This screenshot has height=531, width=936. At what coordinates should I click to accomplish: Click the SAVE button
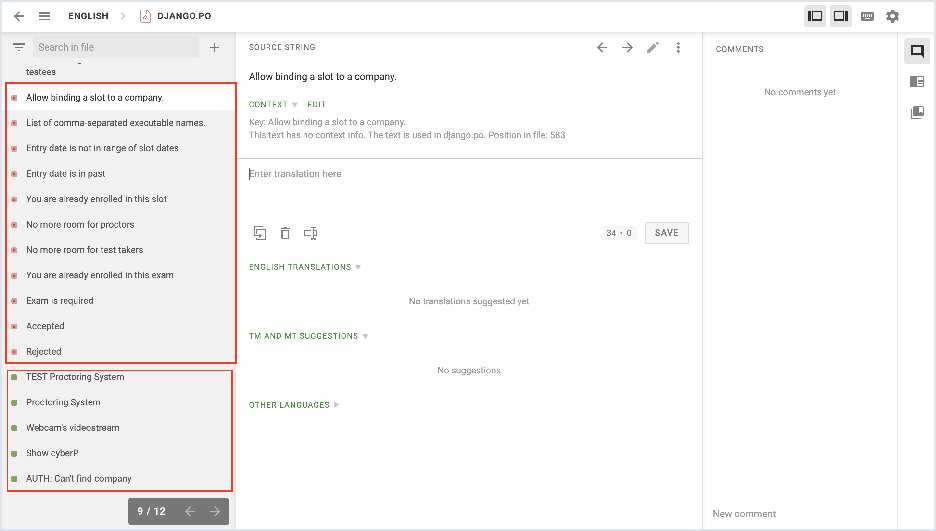pyautogui.click(x=666, y=233)
